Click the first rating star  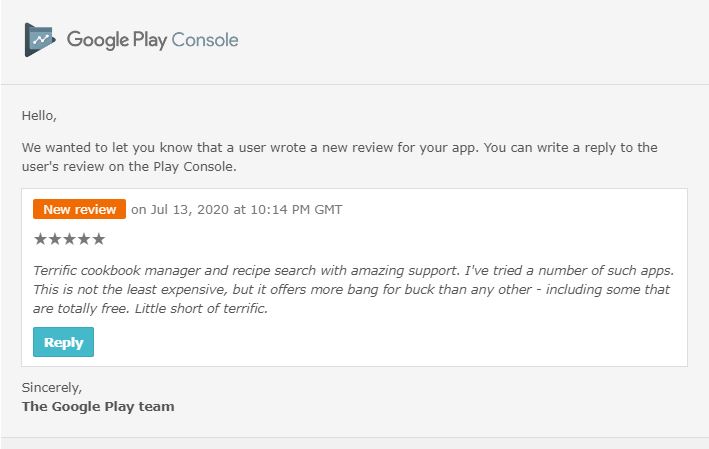pyautogui.click(x=40, y=239)
